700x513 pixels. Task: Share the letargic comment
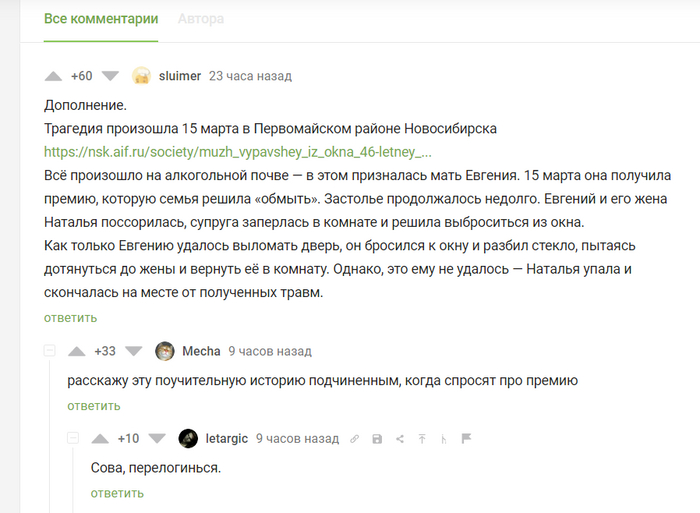tap(400, 439)
